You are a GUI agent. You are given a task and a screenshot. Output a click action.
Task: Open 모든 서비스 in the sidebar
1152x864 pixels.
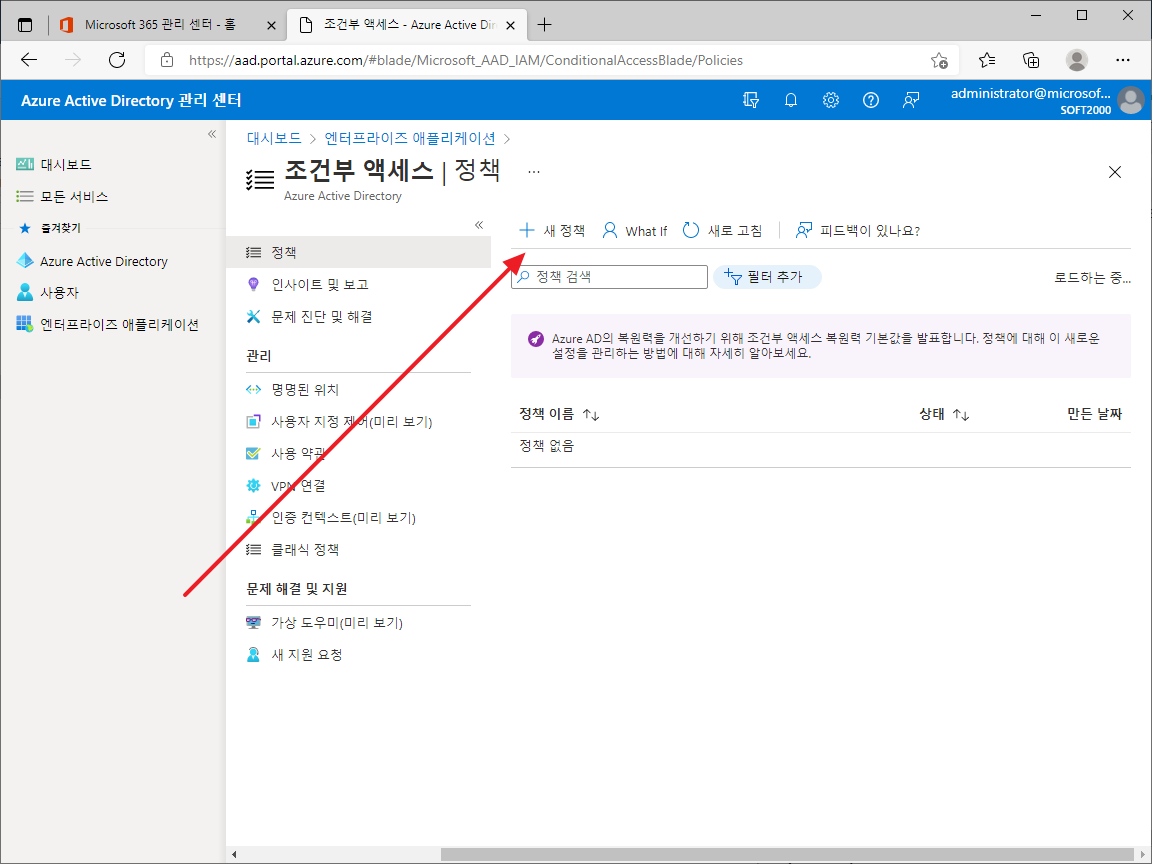point(62,197)
